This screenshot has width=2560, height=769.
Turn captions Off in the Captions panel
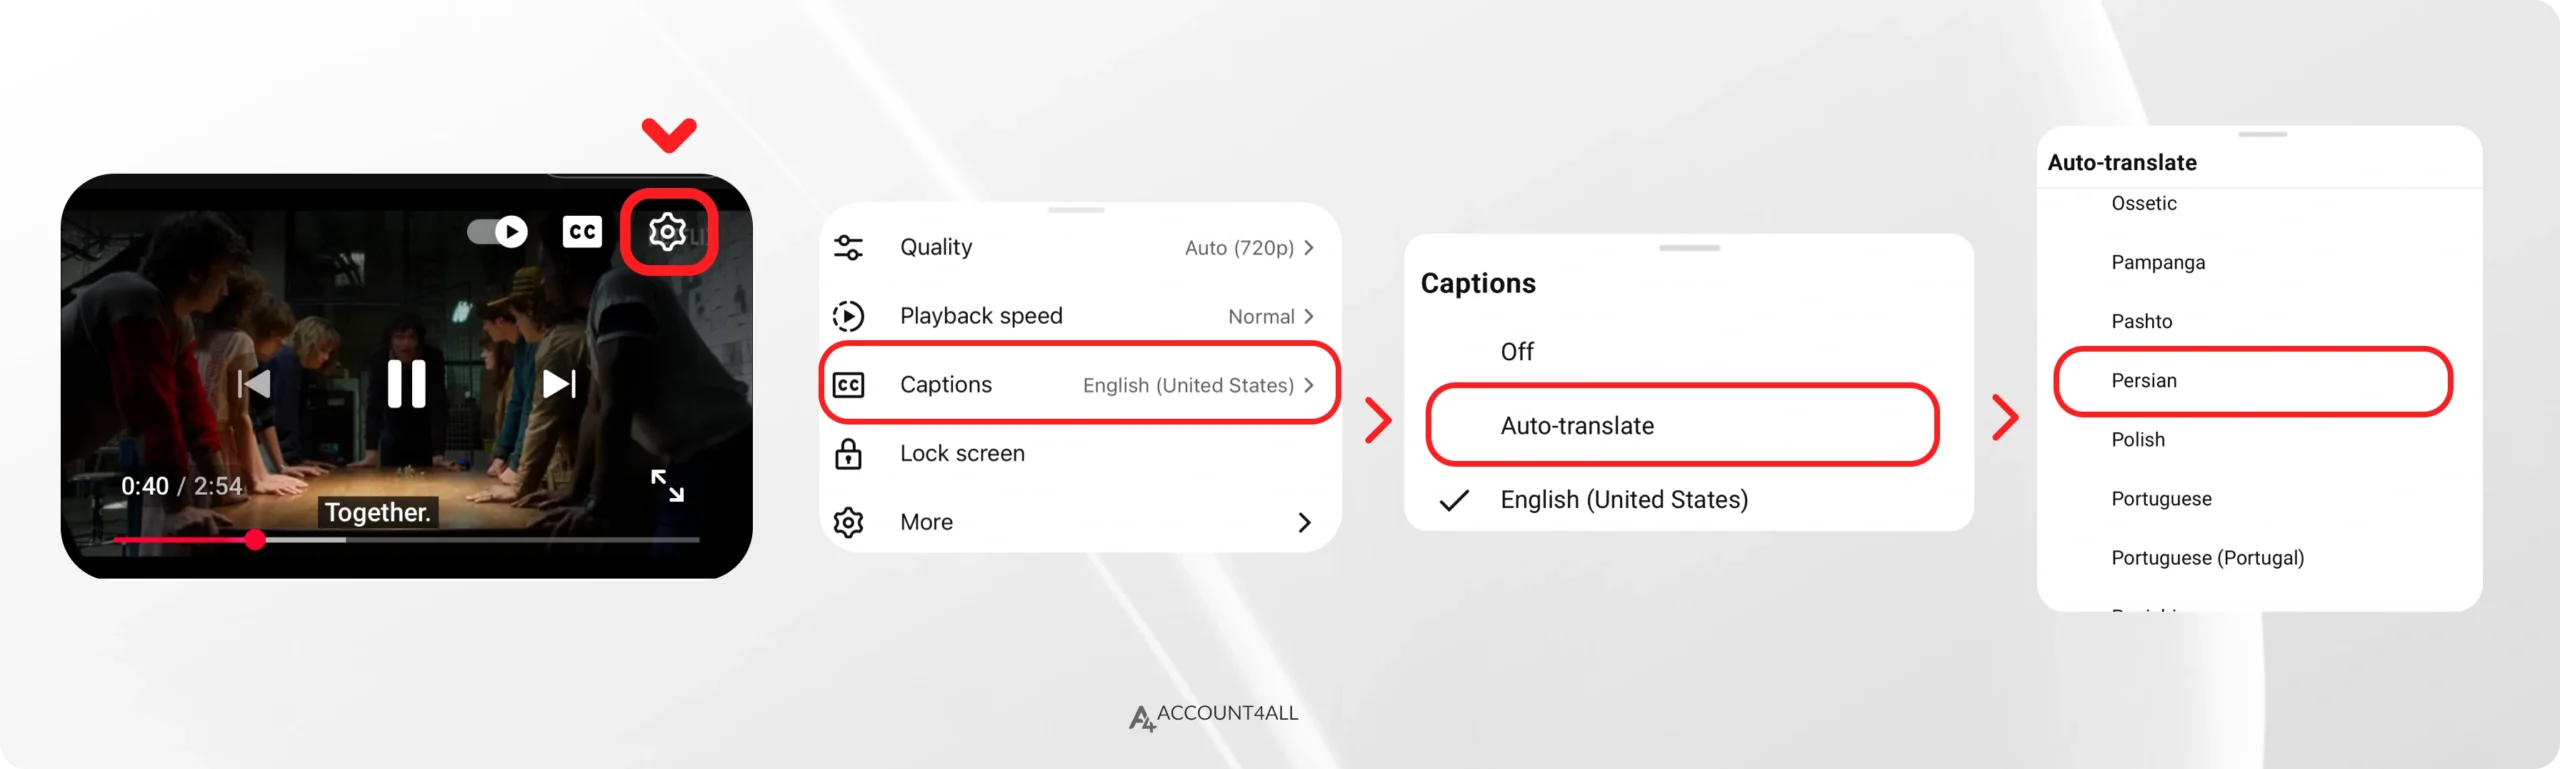click(1517, 352)
